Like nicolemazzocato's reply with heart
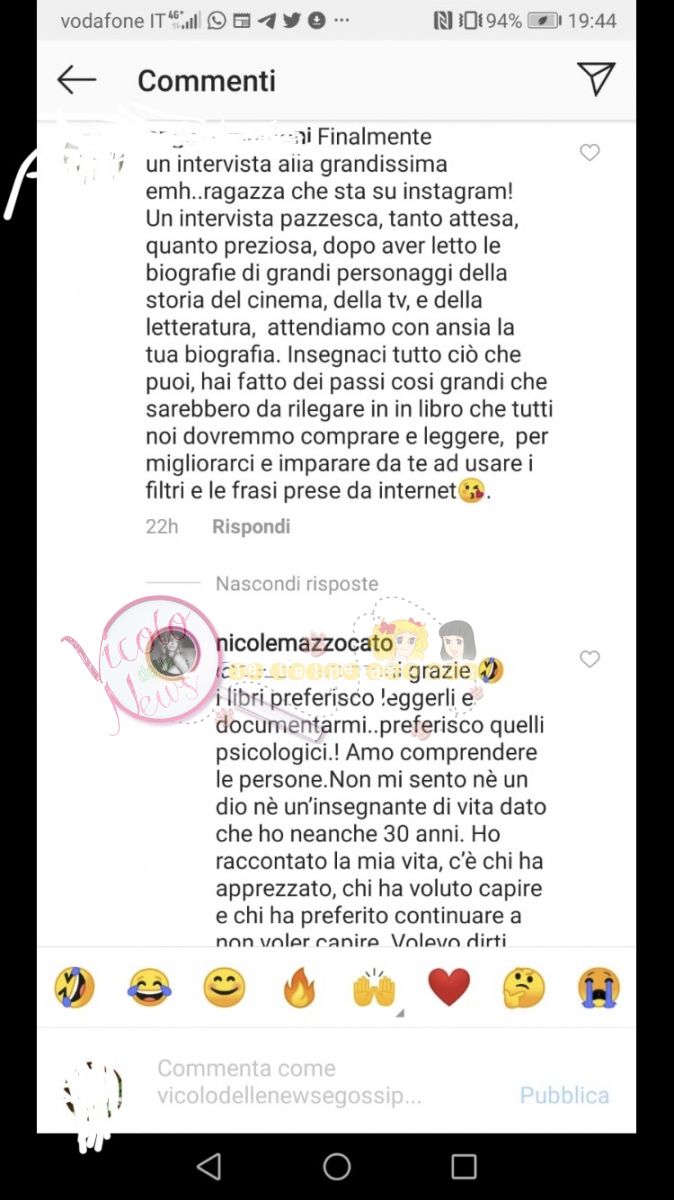 click(590, 659)
